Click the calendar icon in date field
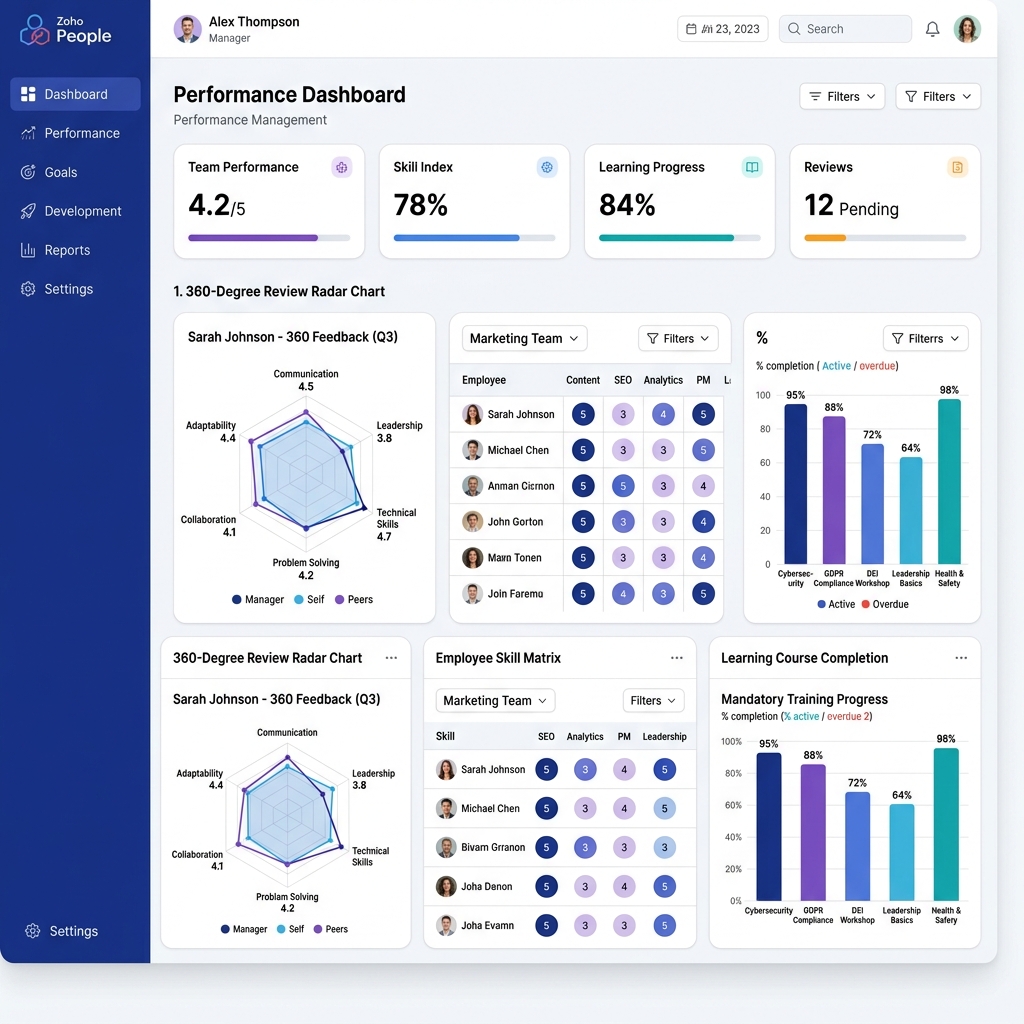Image resolution: width=1024 pixels, height=1024 pixels. 691,29
